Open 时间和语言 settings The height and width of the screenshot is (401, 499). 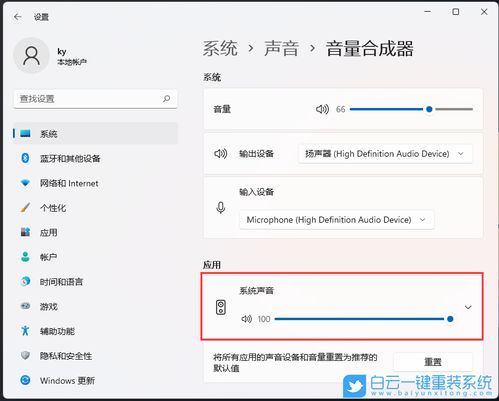(95, 282)
